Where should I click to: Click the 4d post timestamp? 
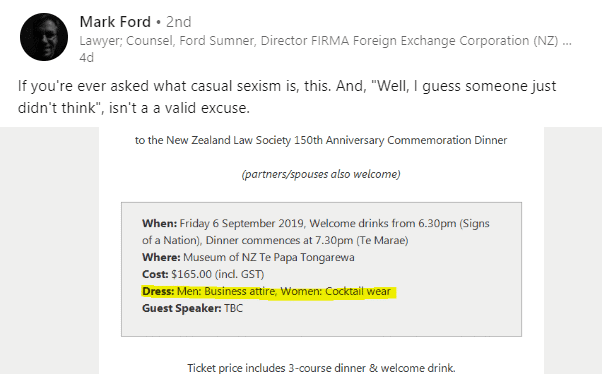pos(86,58)
